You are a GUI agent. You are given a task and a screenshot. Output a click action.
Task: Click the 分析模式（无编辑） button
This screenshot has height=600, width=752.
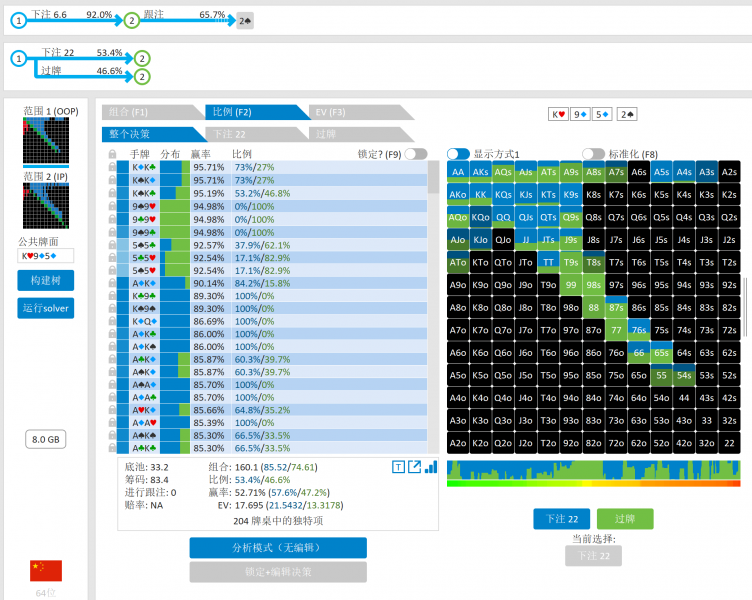coord(278,547)
